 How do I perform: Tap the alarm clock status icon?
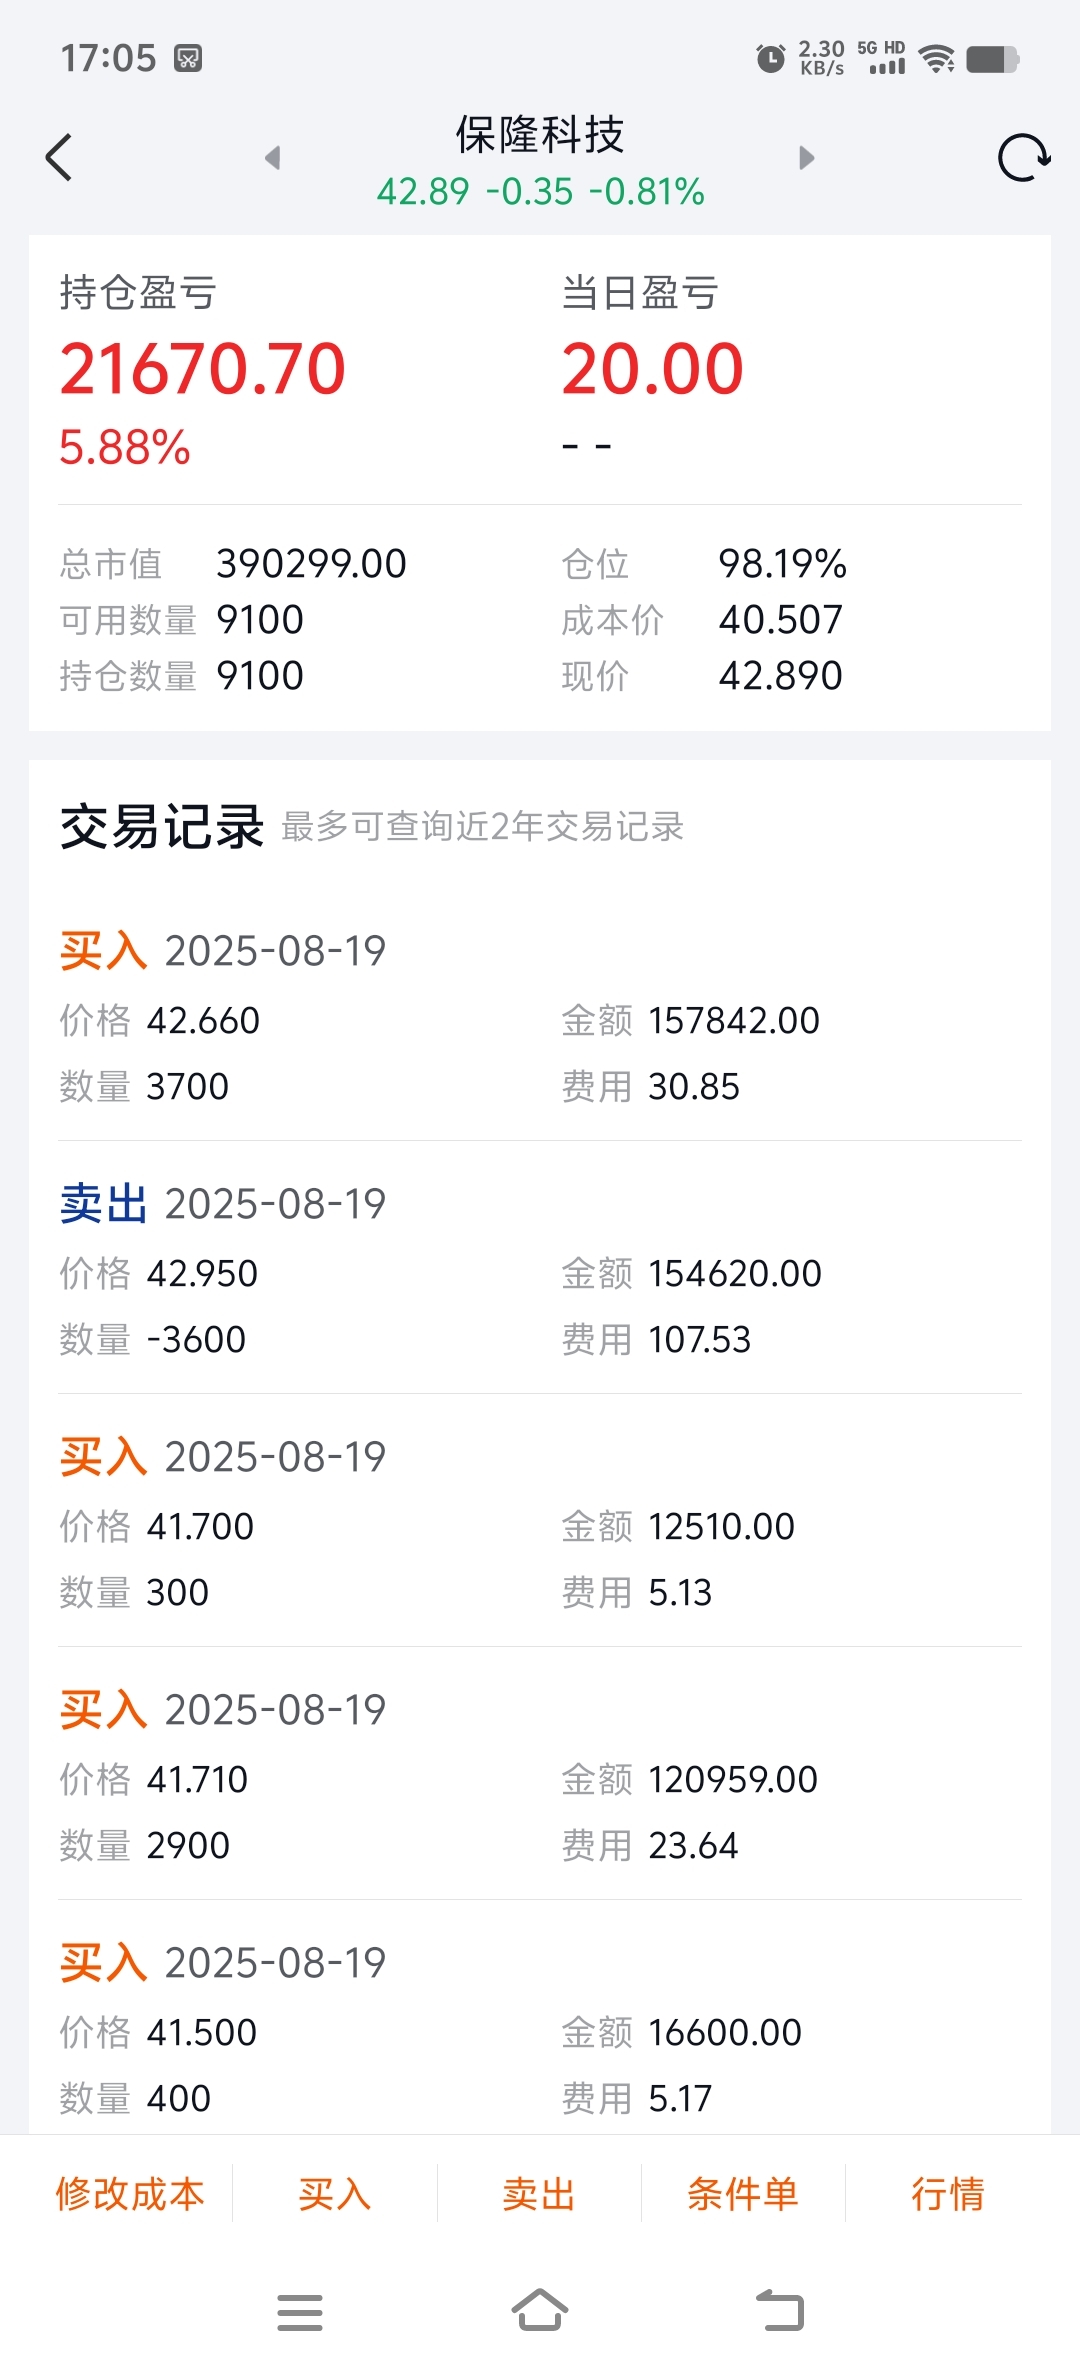(x=770, y=59)
